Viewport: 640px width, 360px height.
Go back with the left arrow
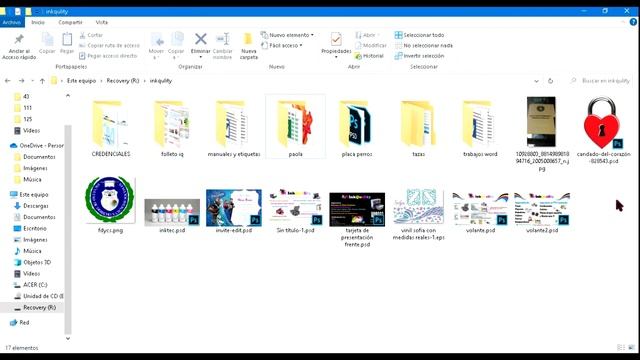click(x=8, y=81)
